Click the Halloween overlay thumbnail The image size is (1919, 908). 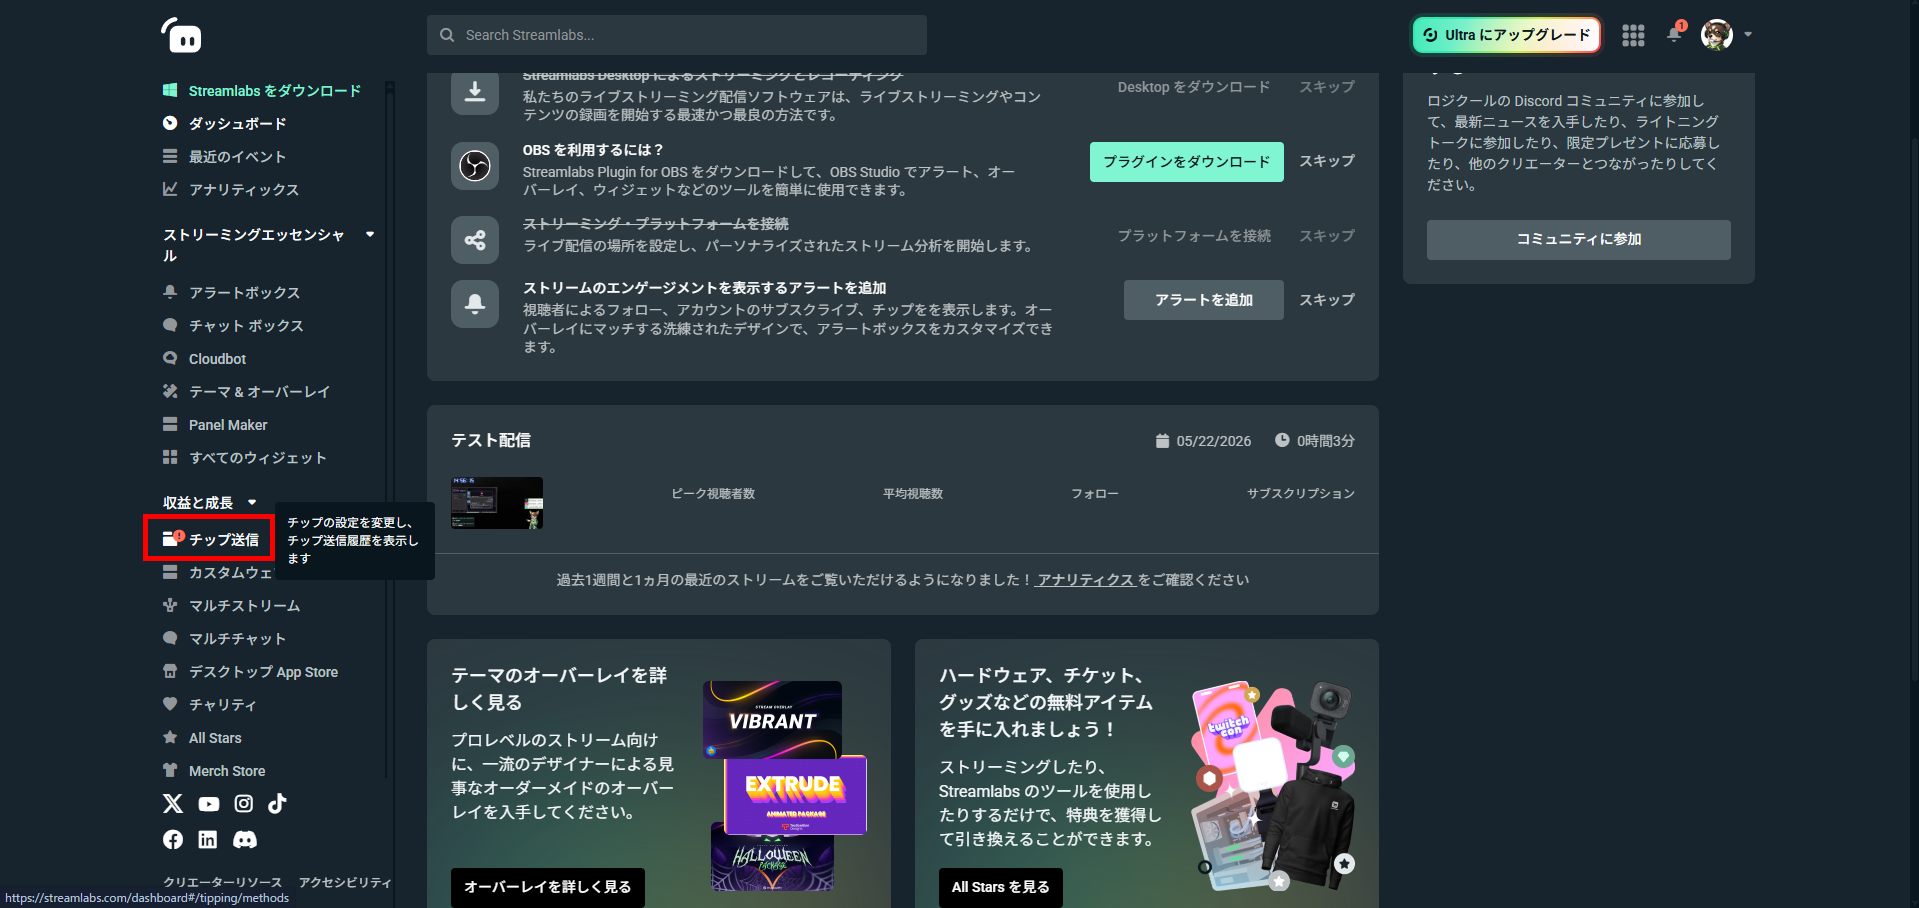pos(772,858)
